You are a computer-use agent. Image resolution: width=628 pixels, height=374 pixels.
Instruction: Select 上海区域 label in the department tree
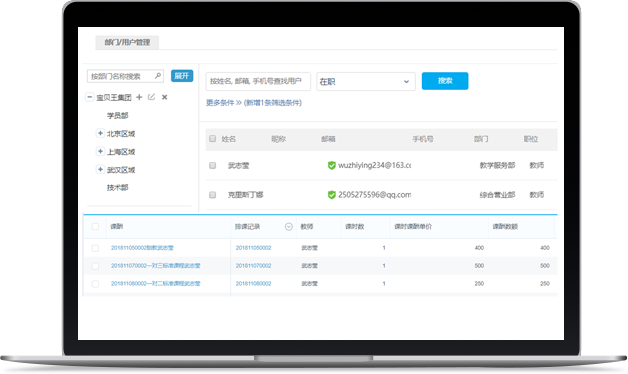(121, 151)
